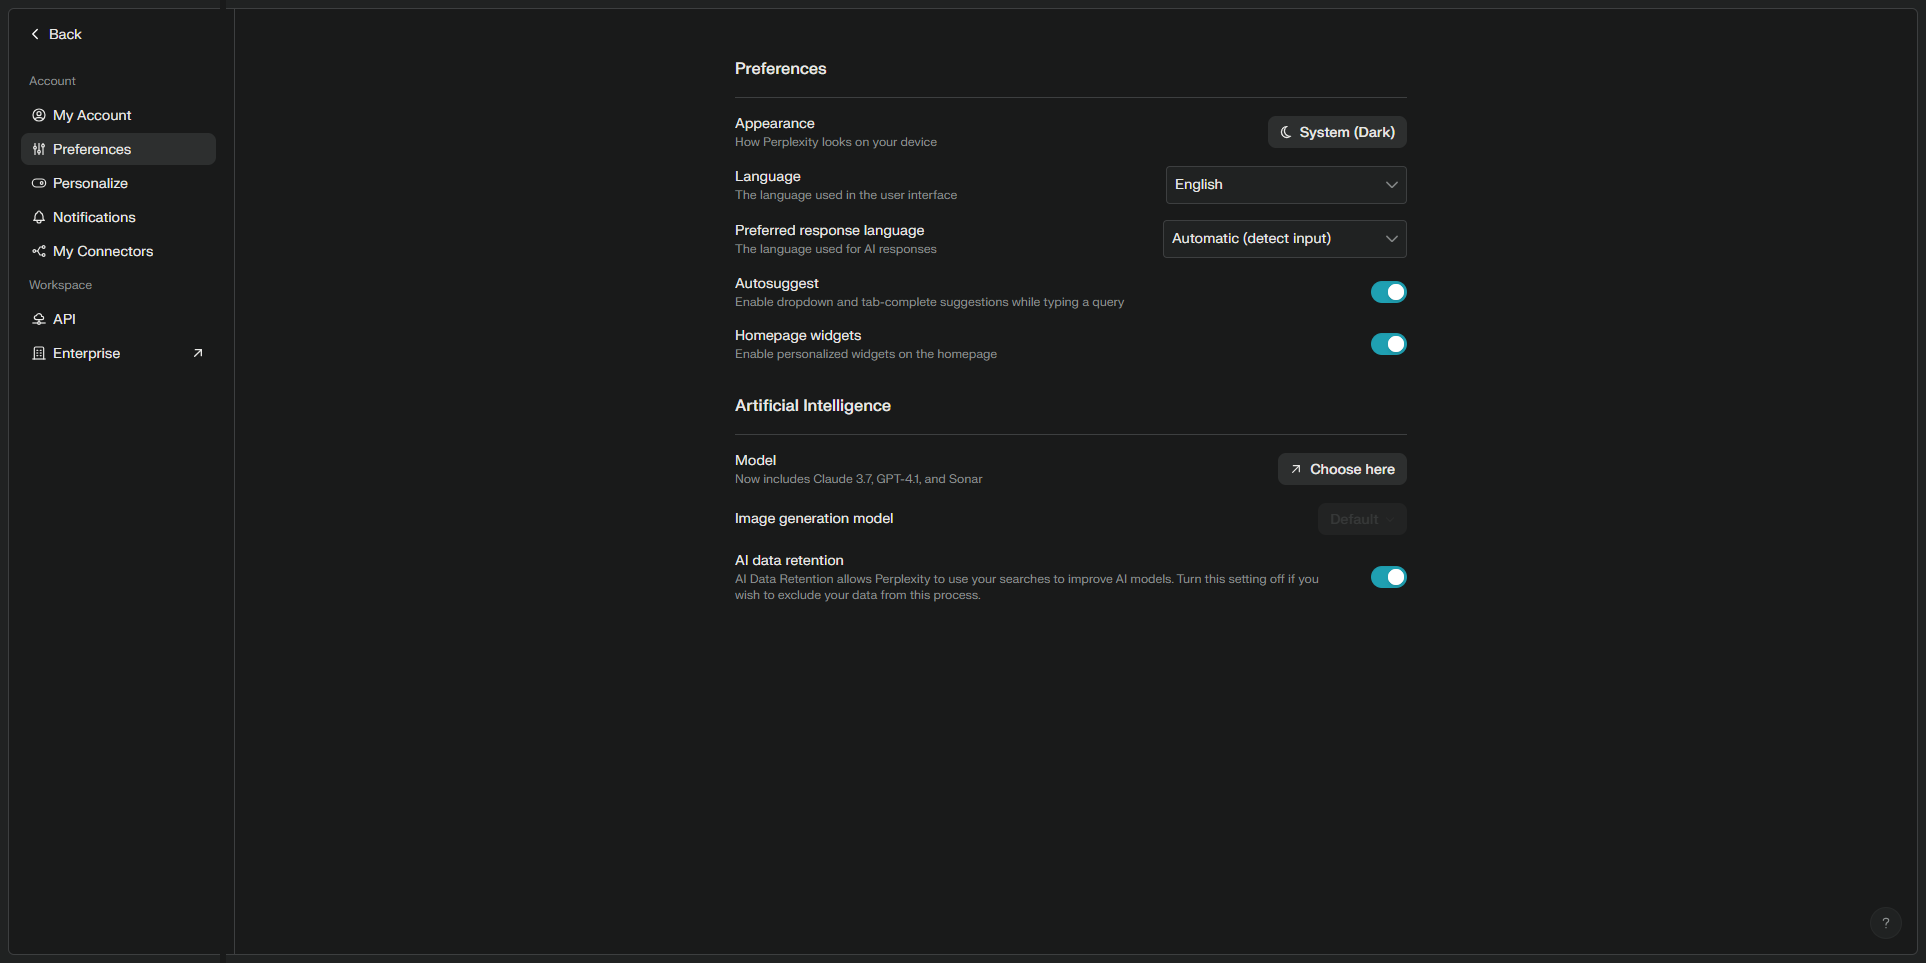Click the My Connectors share icon
Screen dimensions: 1926x963
(x=39, y=251)
